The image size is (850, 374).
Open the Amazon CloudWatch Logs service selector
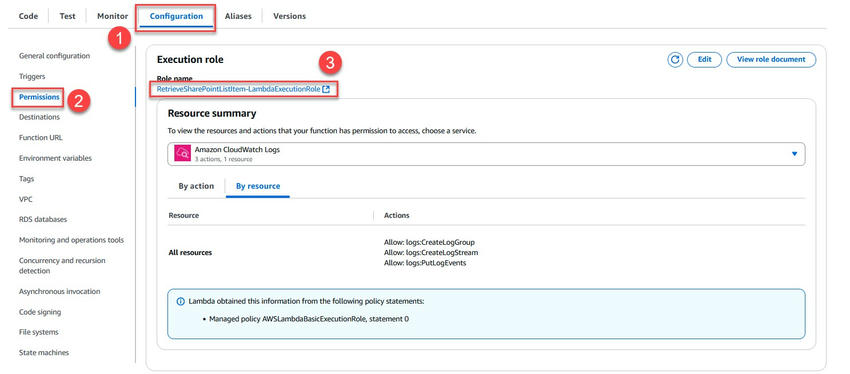coord(486,154)
